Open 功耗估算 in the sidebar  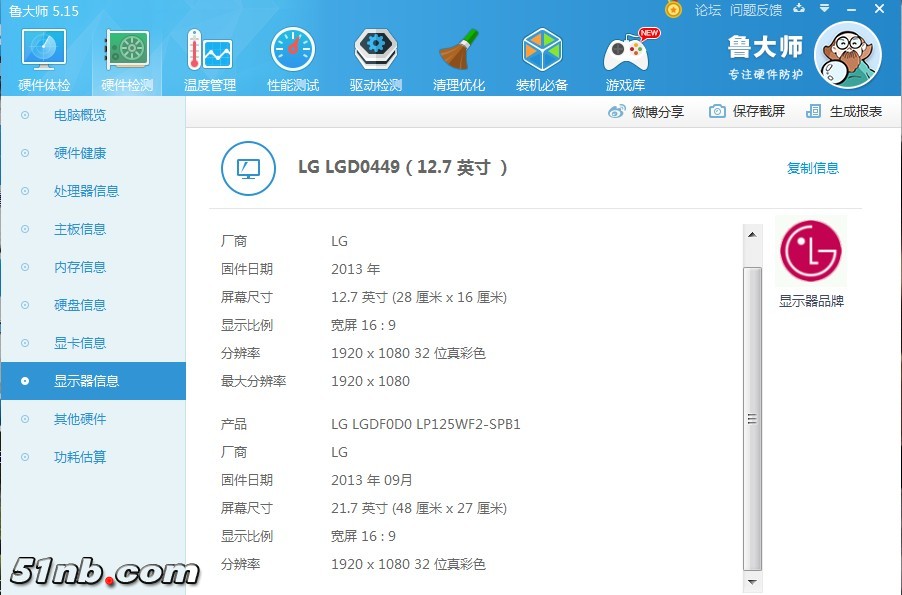click(x=80, y=457)
